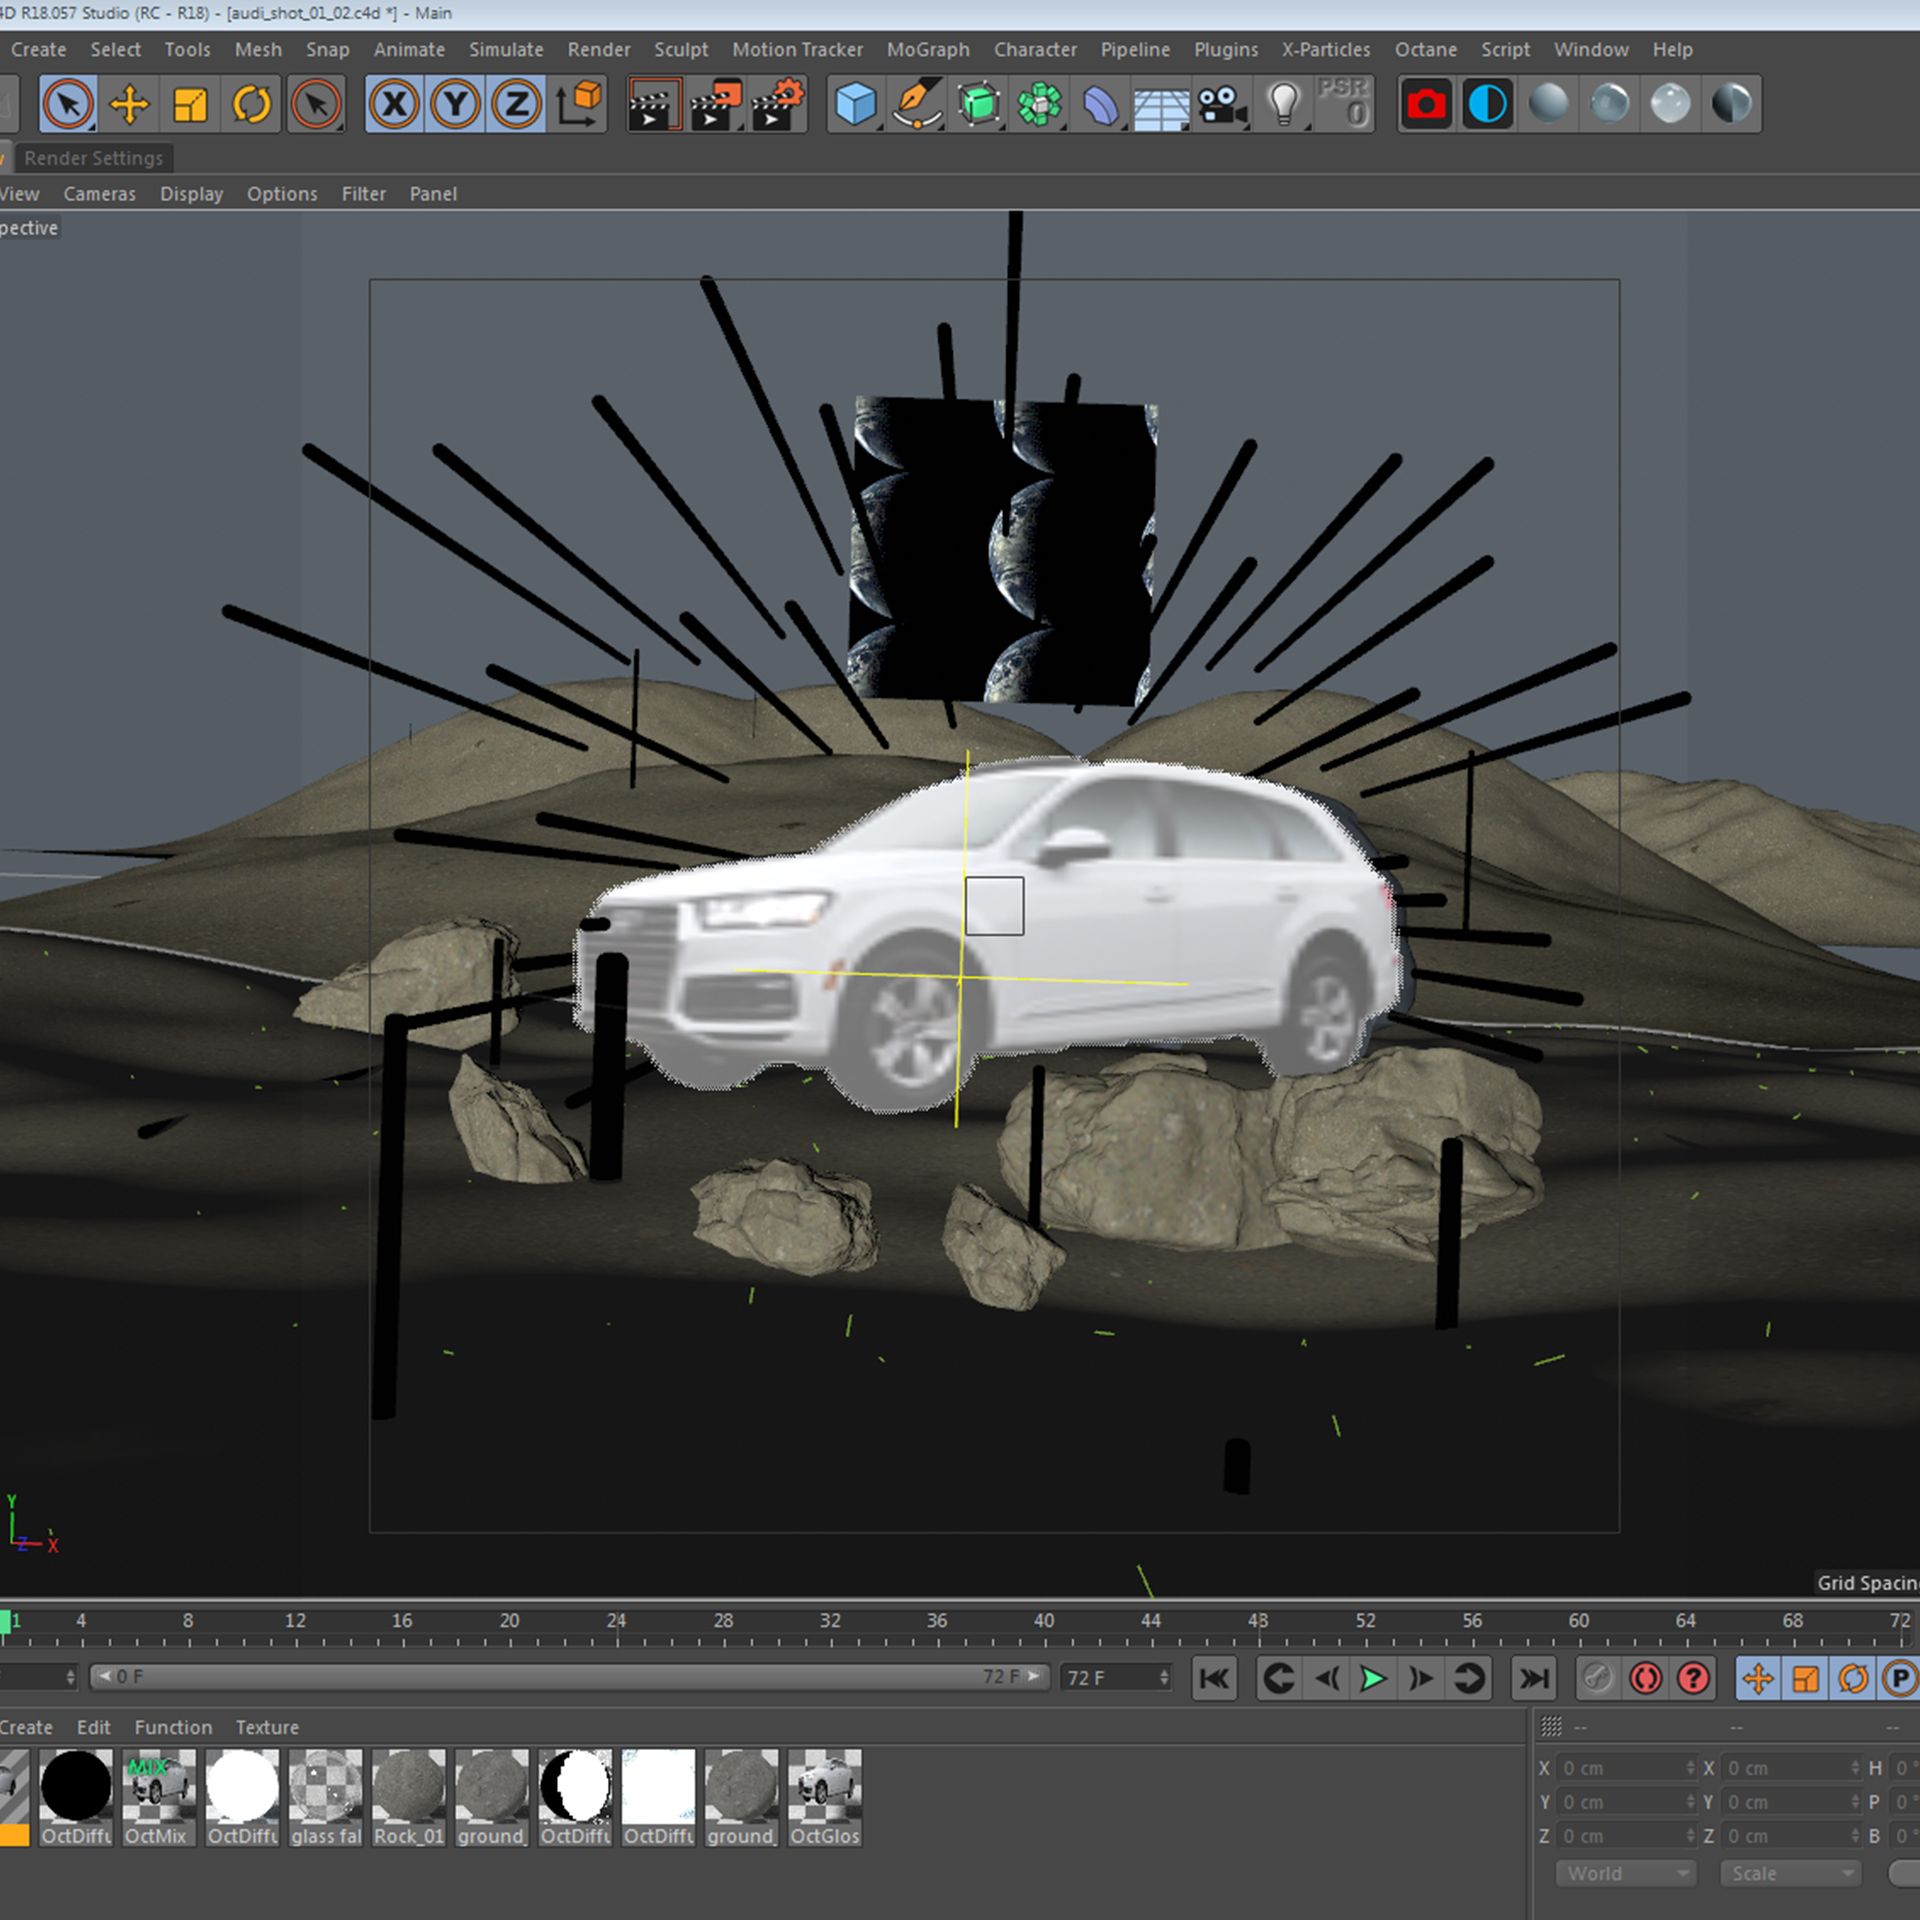The width and height of the screenshot is (1920, 1920).
Task: Select the black OctDiffuse material
Action: point(76,1797)
